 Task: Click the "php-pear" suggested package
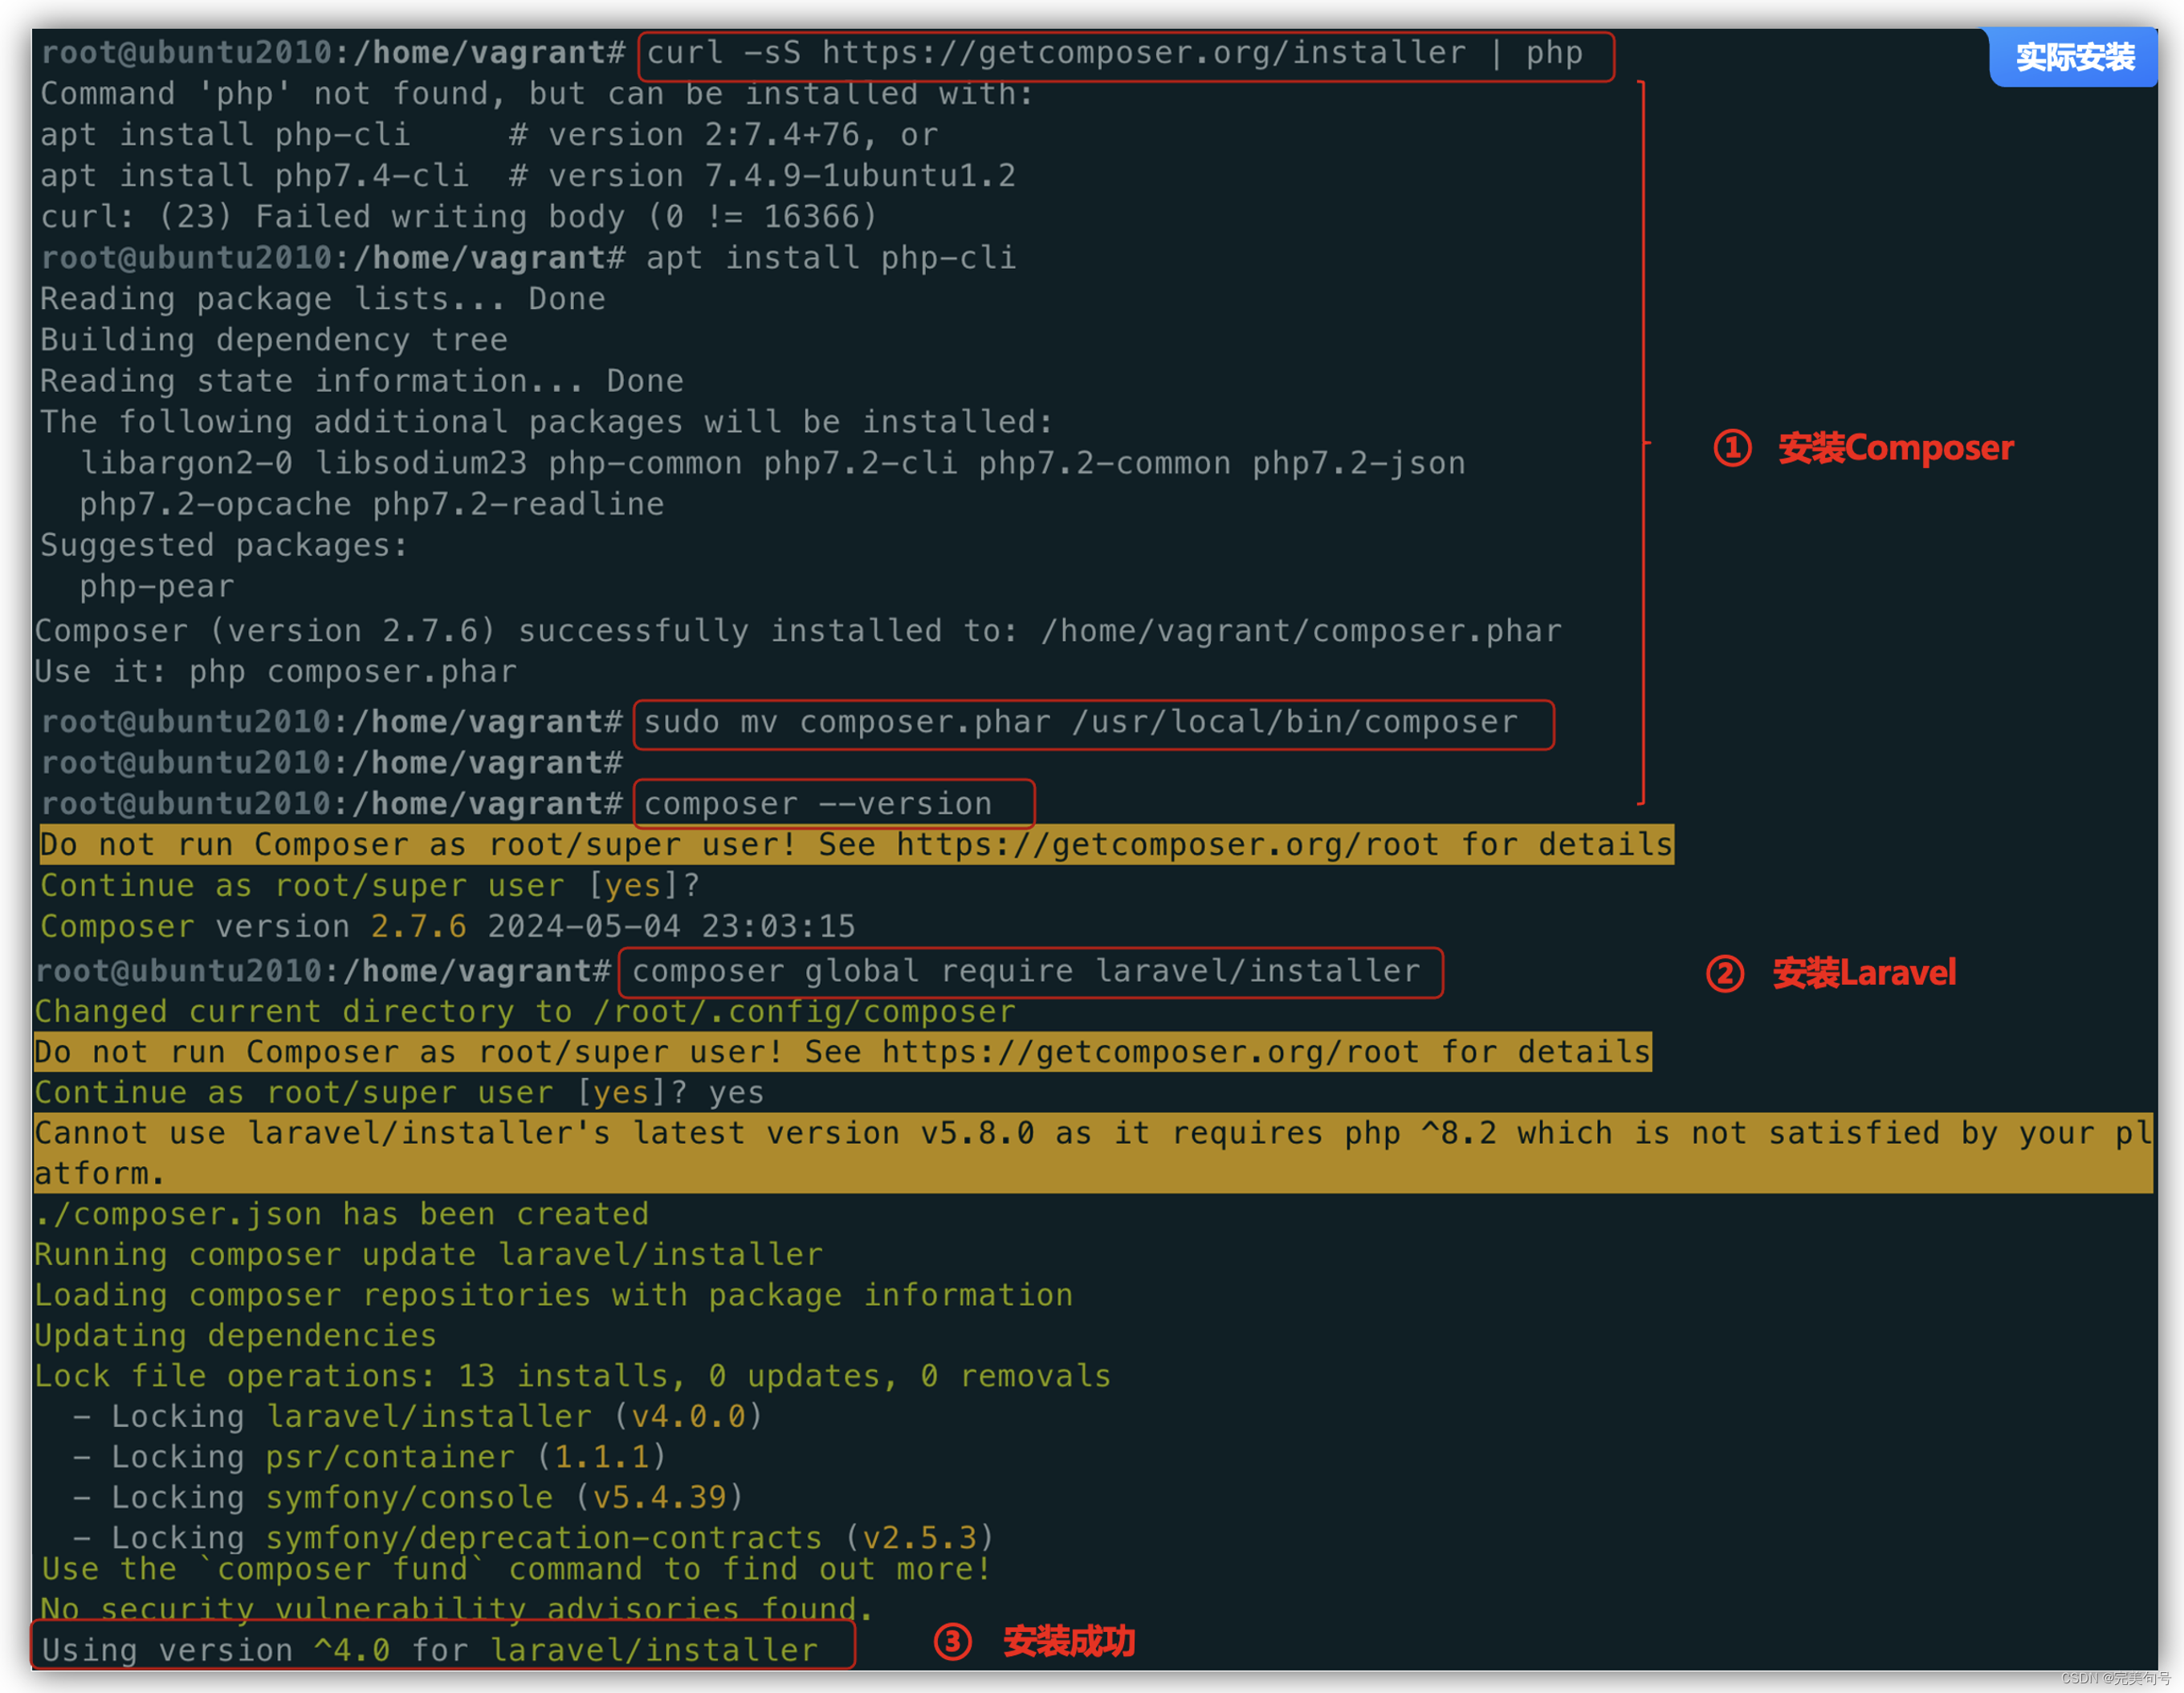(157, 586)
